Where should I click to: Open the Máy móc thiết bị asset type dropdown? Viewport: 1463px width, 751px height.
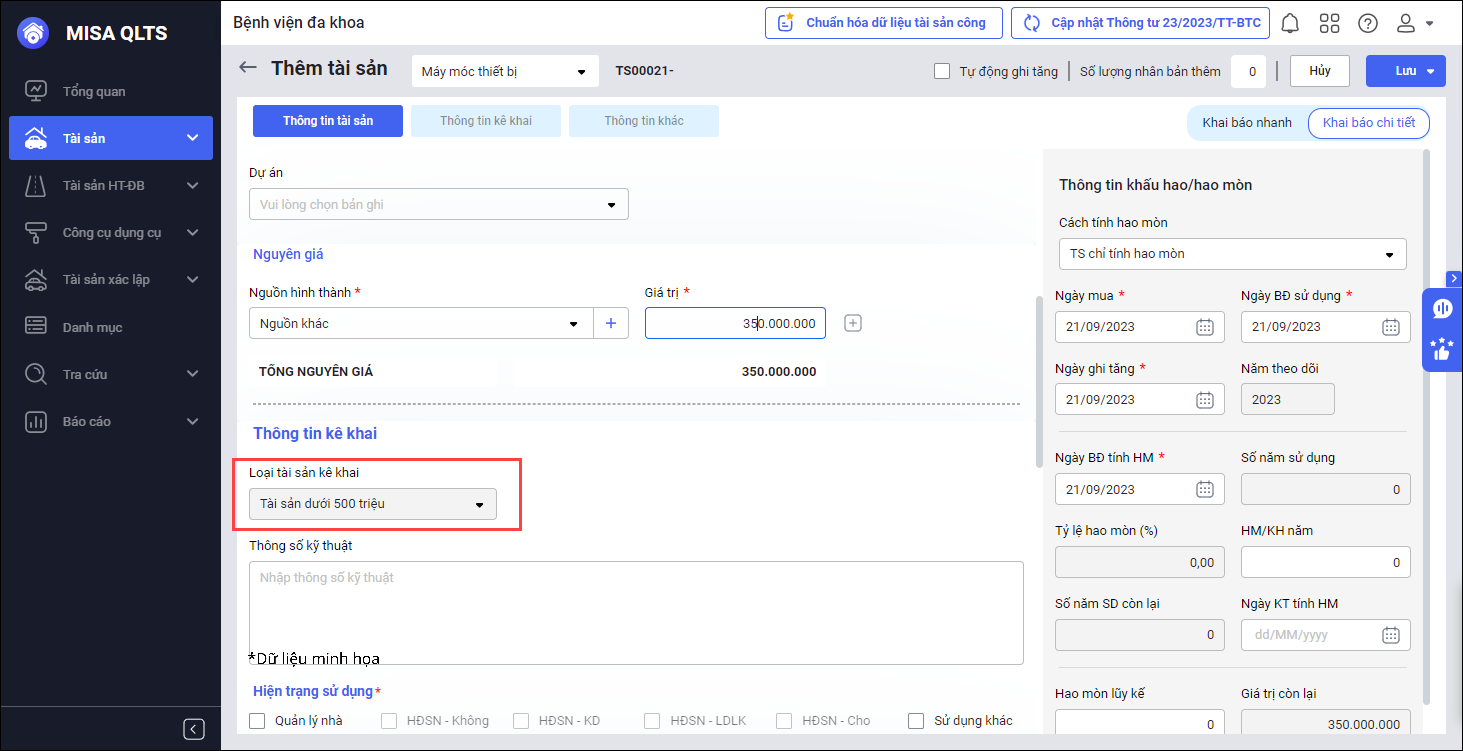(x=505, y=71)
